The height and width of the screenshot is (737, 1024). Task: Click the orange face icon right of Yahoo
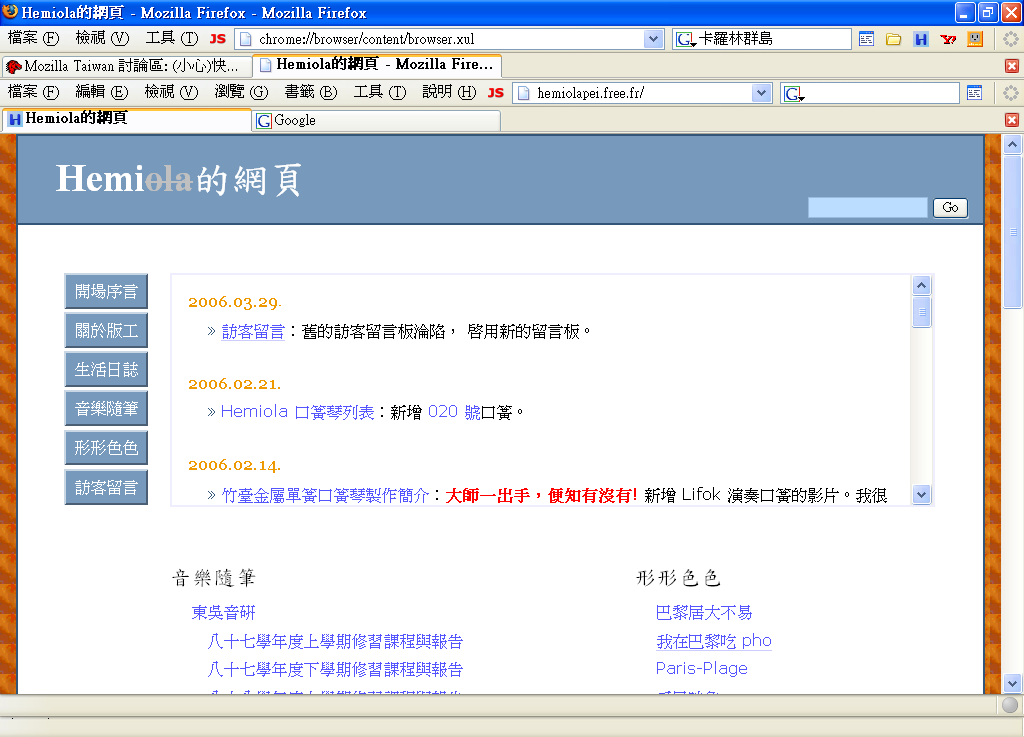[x=975, y=39]
